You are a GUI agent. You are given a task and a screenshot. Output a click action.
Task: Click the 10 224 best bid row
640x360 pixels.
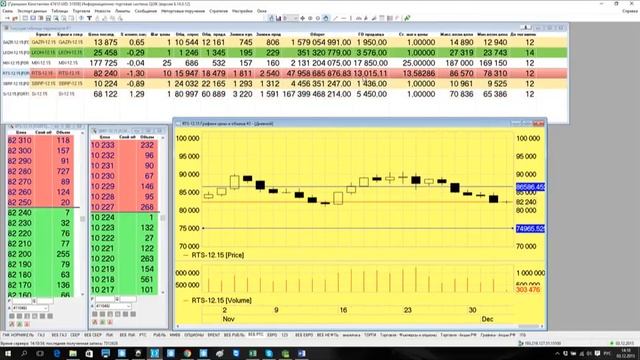[x=124, y=218]
